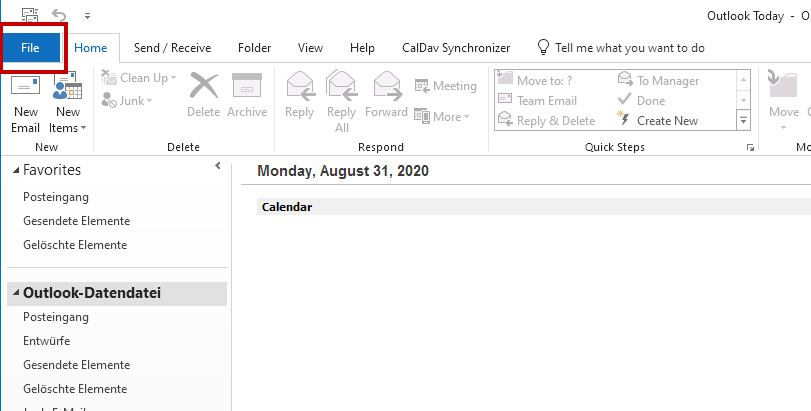Open Gelöschte Elemente under Favorites
The image size is (811, 411).
click(x=75, y=245)
